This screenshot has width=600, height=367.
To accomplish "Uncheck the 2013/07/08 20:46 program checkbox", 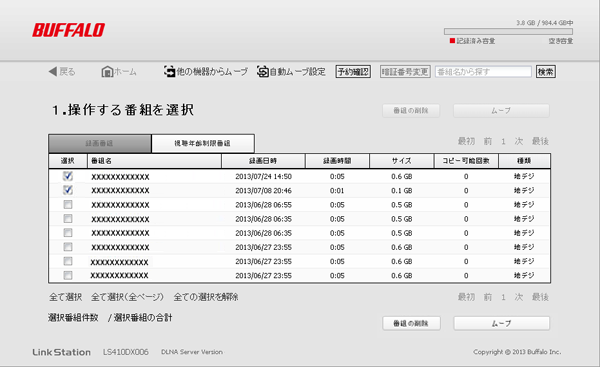I will (68, 190).
